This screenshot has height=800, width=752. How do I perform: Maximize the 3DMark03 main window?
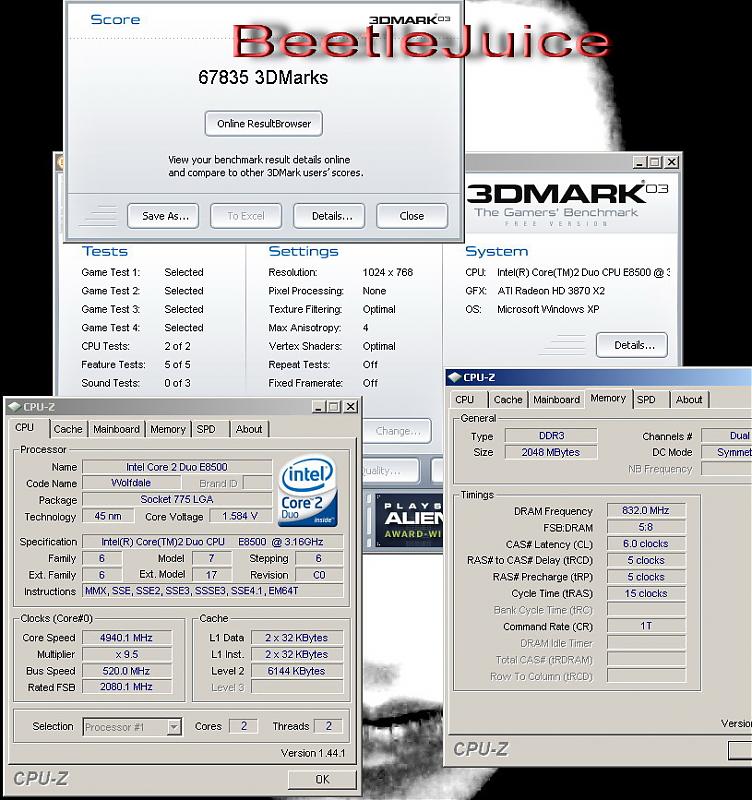tap(655, 162)
